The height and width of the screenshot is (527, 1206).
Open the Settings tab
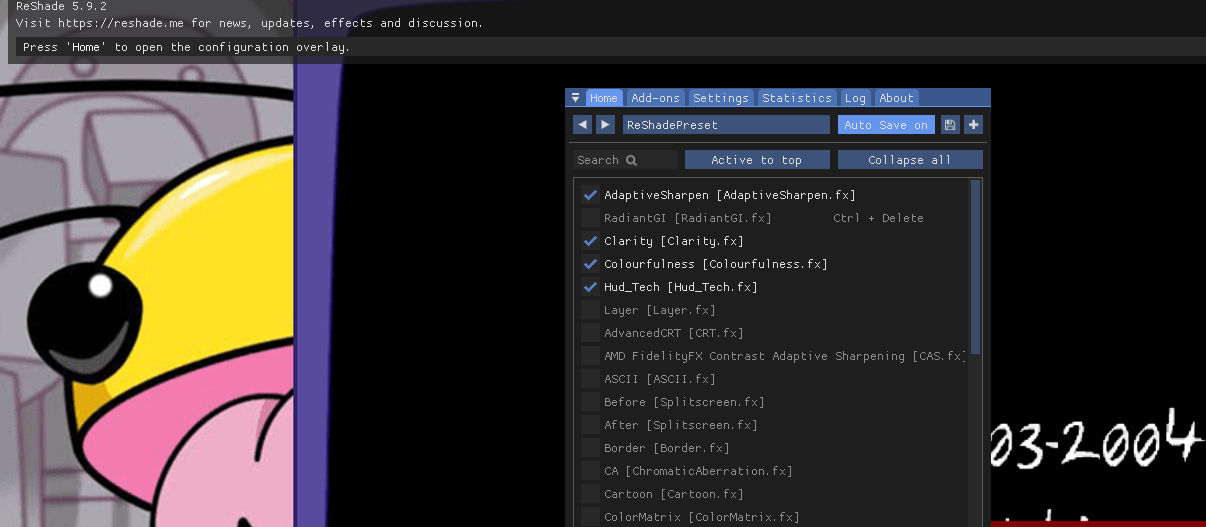point(720,98)
